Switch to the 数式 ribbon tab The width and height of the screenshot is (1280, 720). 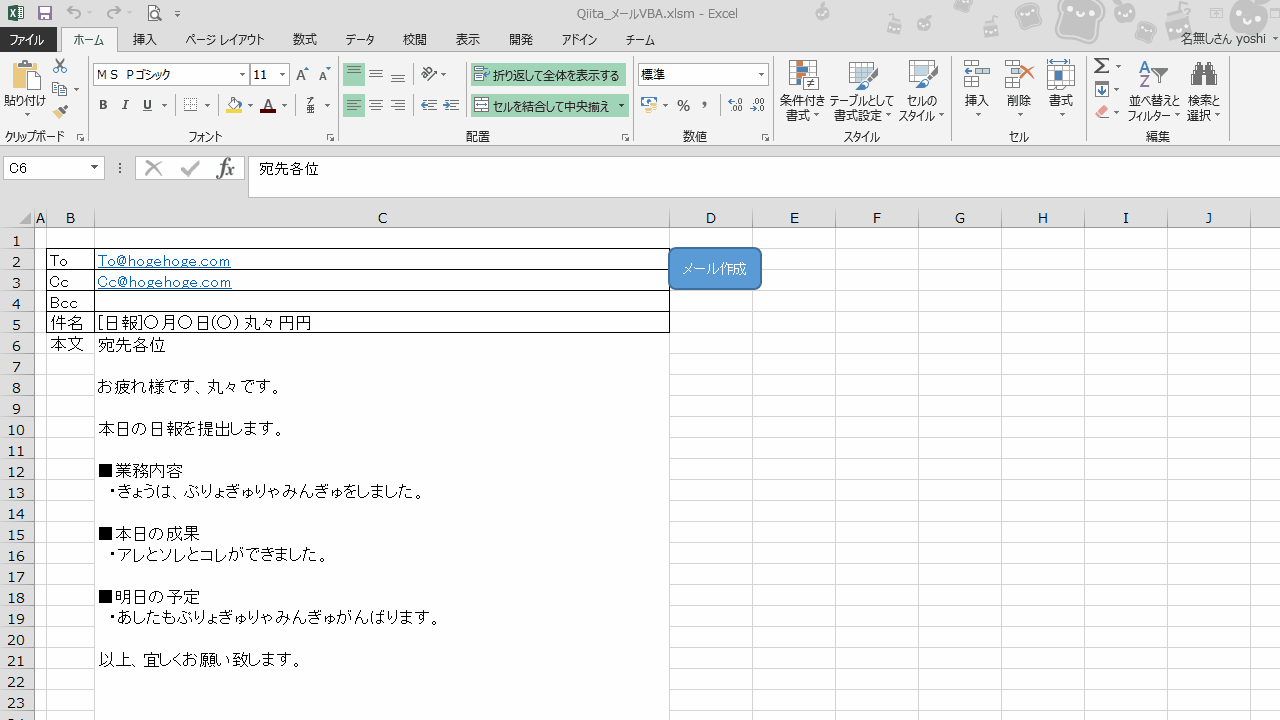(x=304, y=40)
